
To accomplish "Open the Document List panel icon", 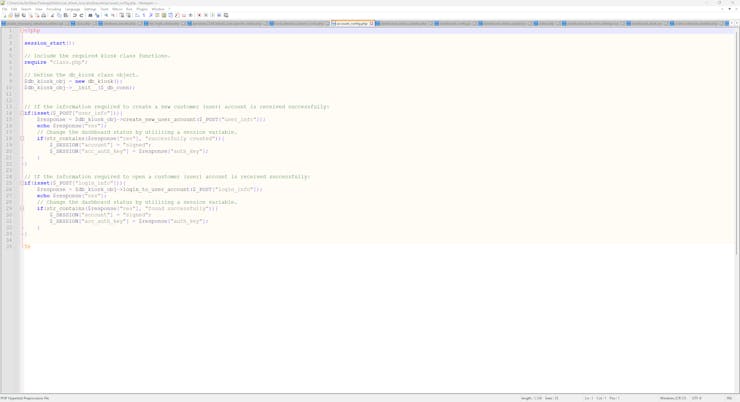I will coord(170,16).
